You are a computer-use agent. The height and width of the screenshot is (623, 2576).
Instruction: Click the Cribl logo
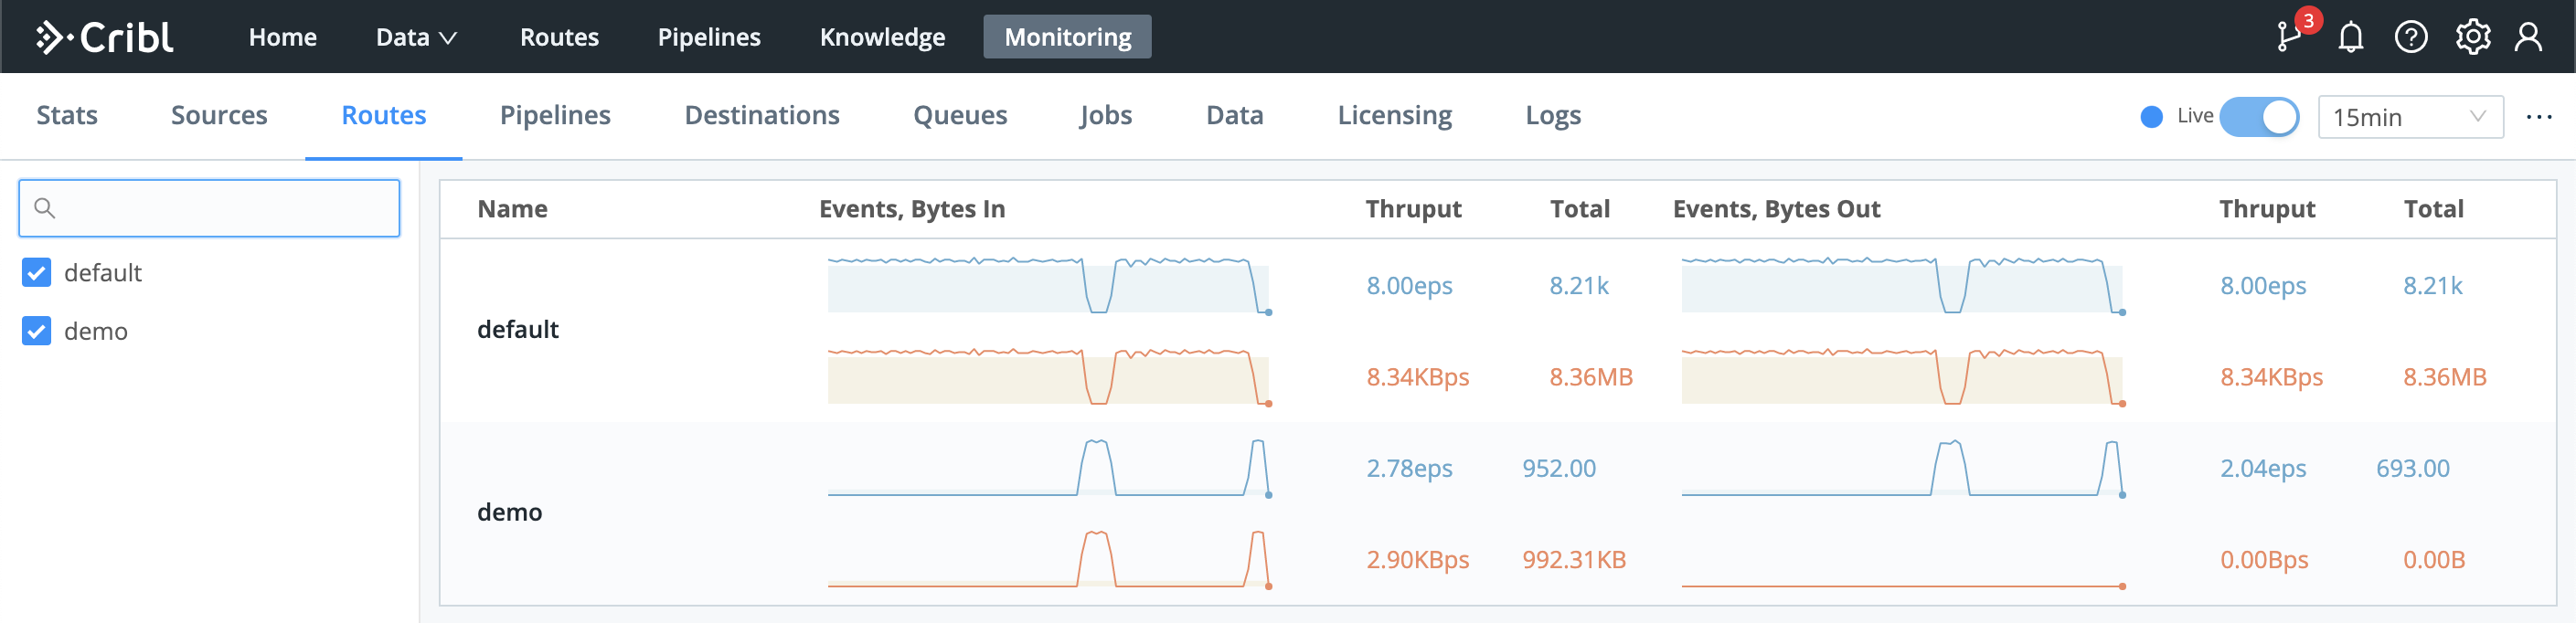[105, 37]
